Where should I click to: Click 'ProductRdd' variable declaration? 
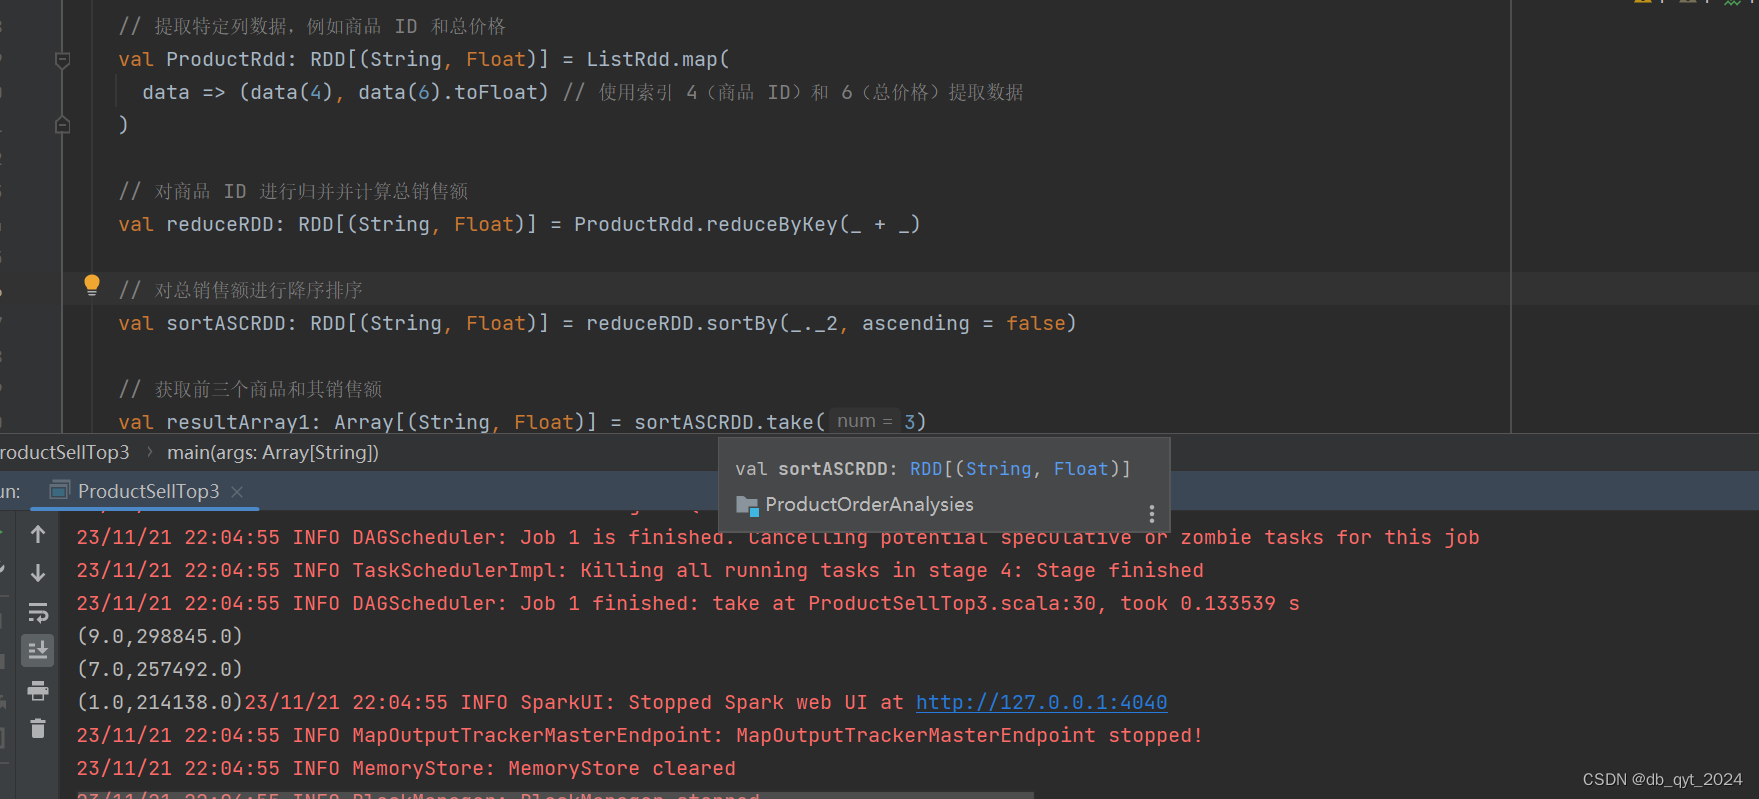point(226,59)
